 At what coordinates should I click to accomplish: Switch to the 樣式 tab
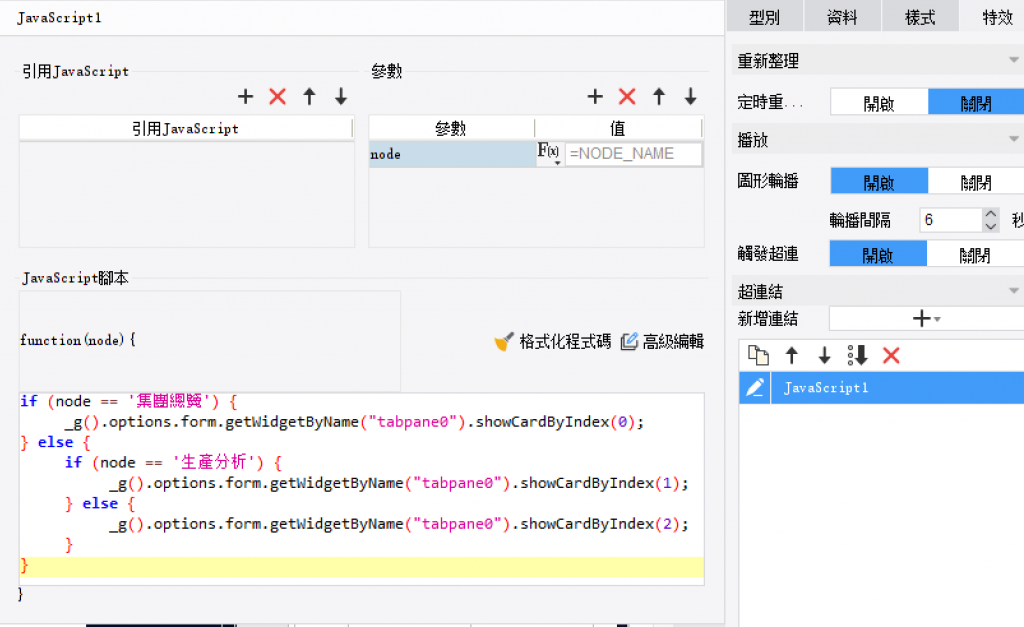click(x=920, y=17)
